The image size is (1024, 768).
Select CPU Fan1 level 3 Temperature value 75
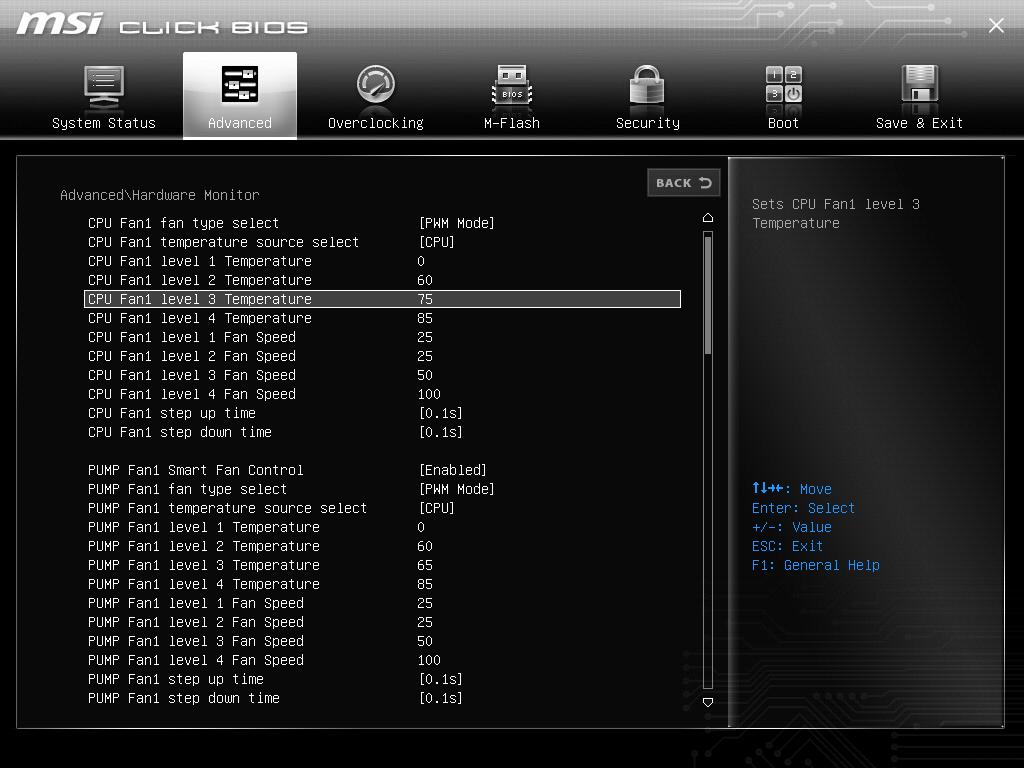click(424, 299)
